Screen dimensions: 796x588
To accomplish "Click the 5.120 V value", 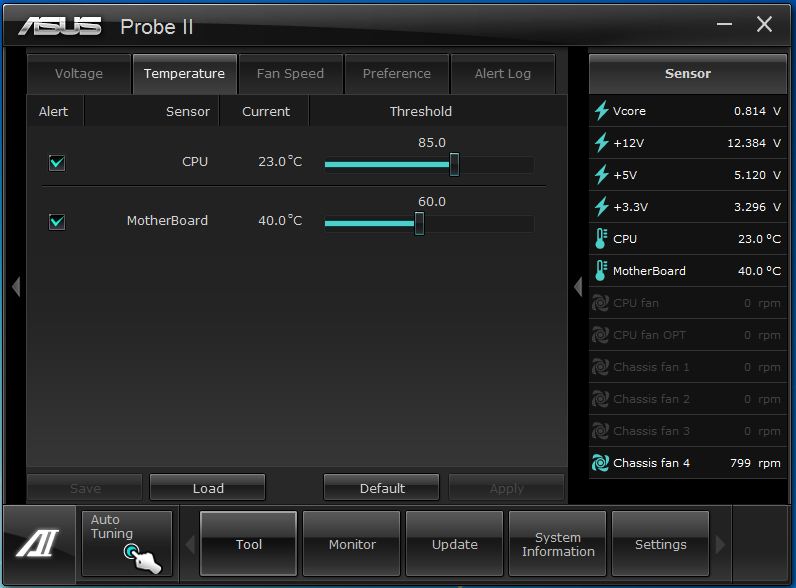I will pos(757,175).
